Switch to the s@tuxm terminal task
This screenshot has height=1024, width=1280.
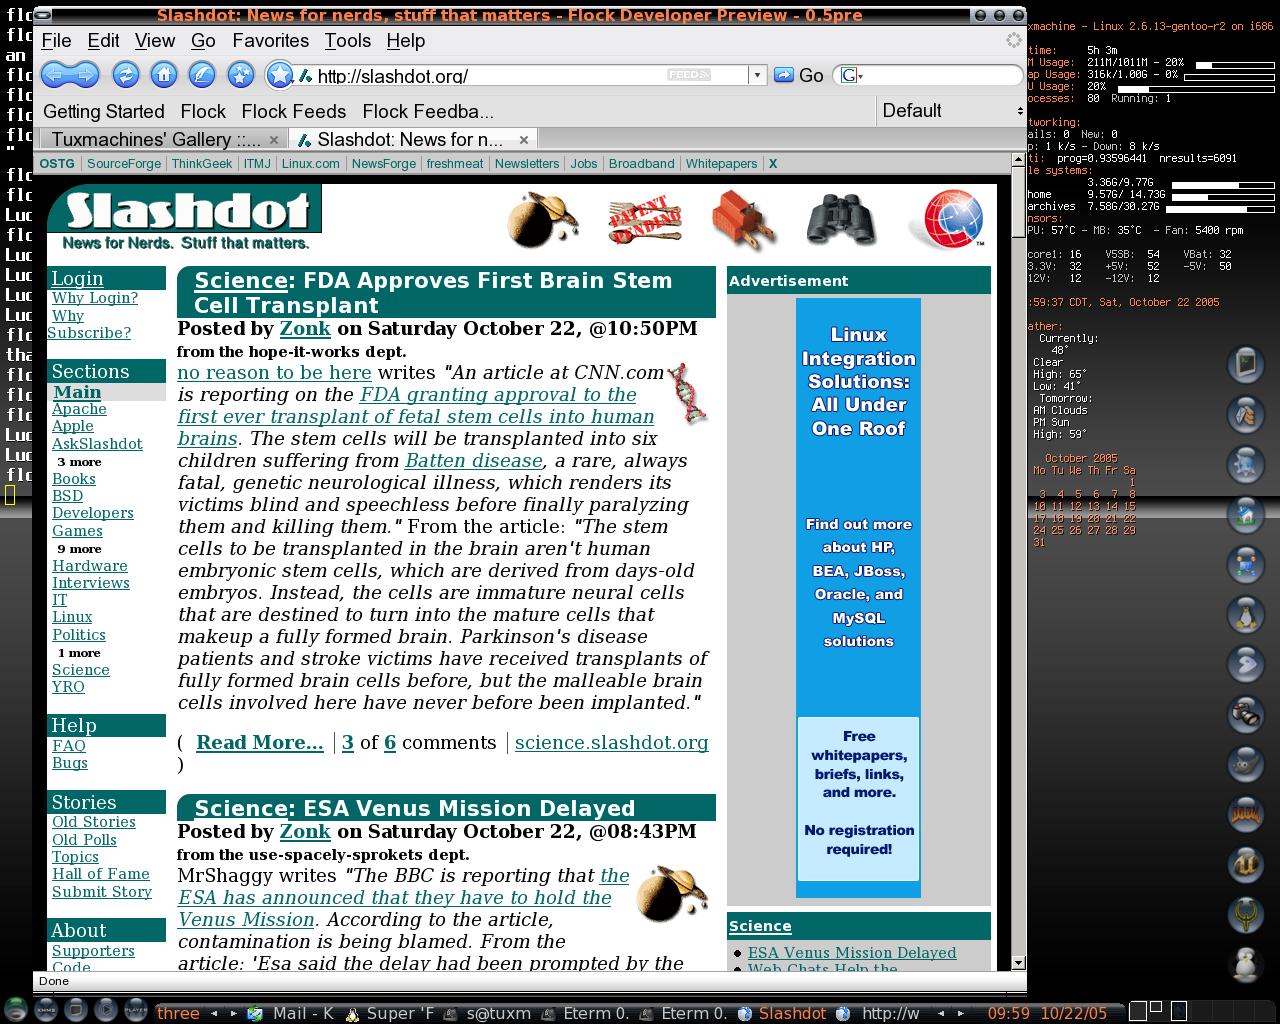click(488, 1013)
